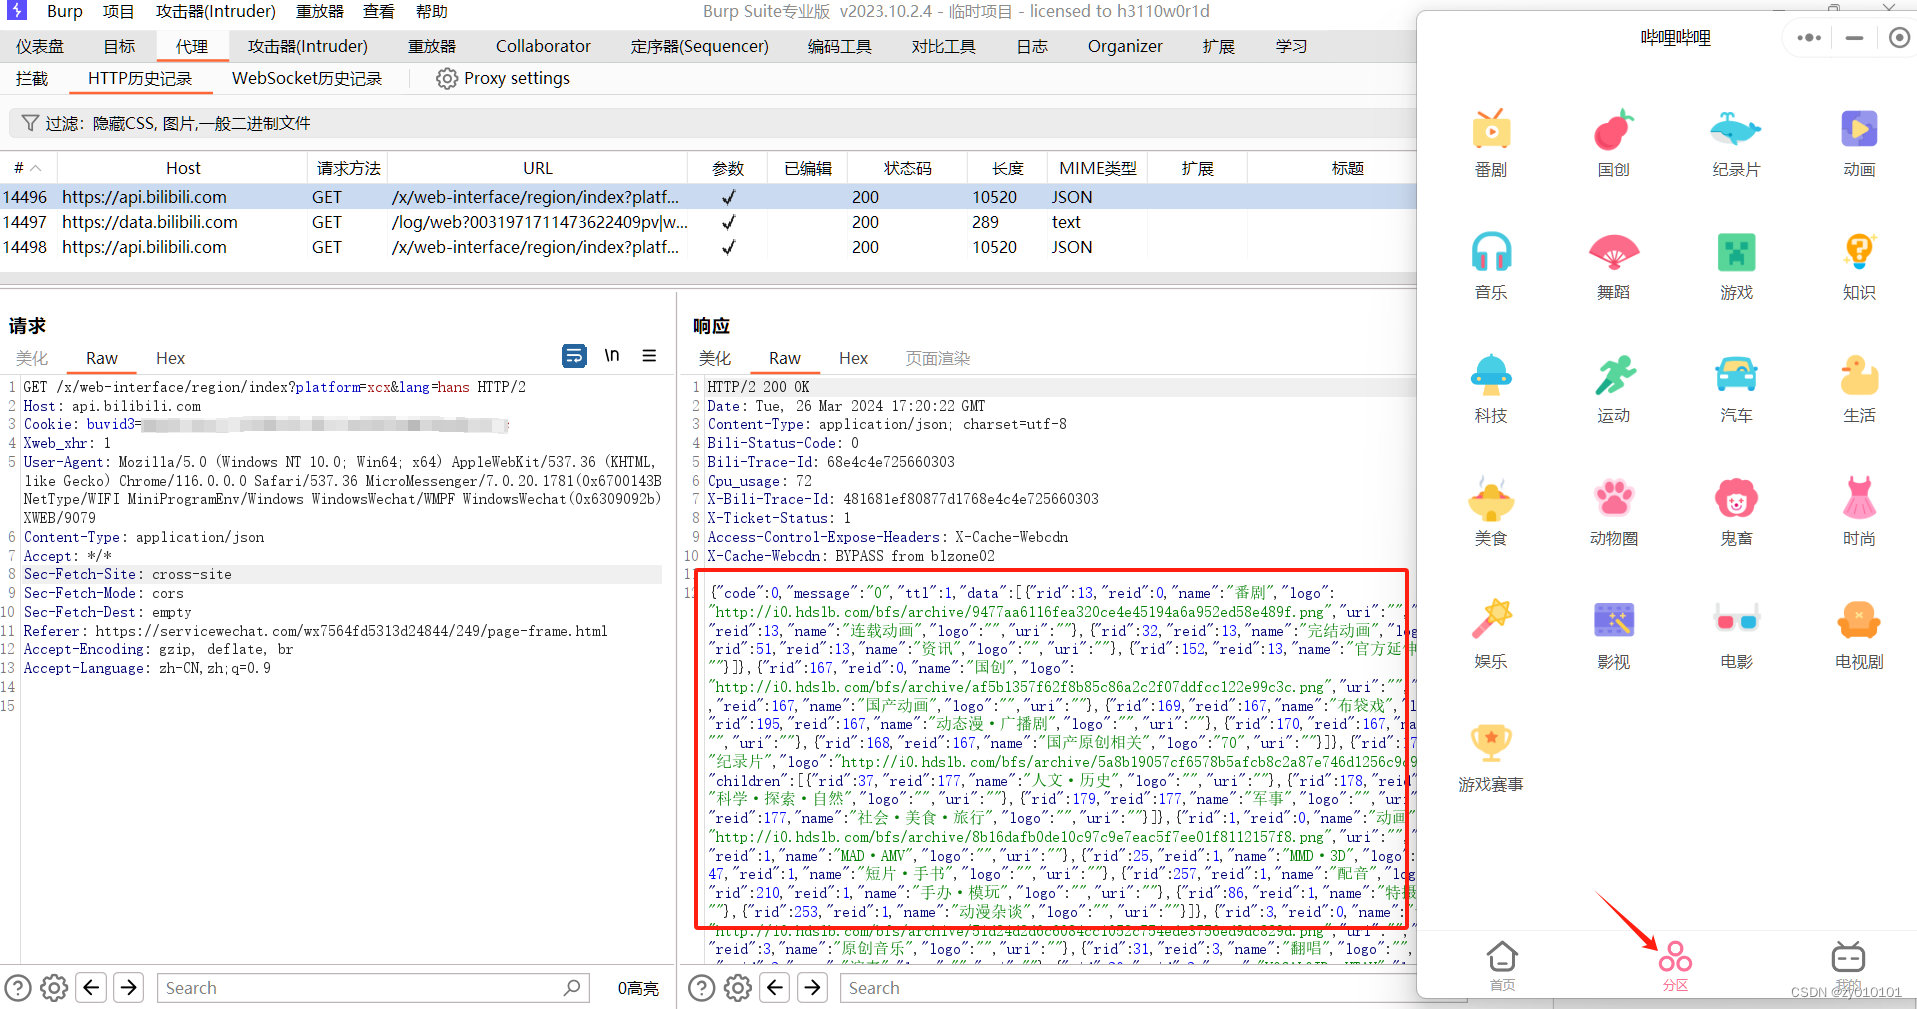Switch to the 重放器 tab
This screenshot has height=1009, width=1917.
(432, 46)
